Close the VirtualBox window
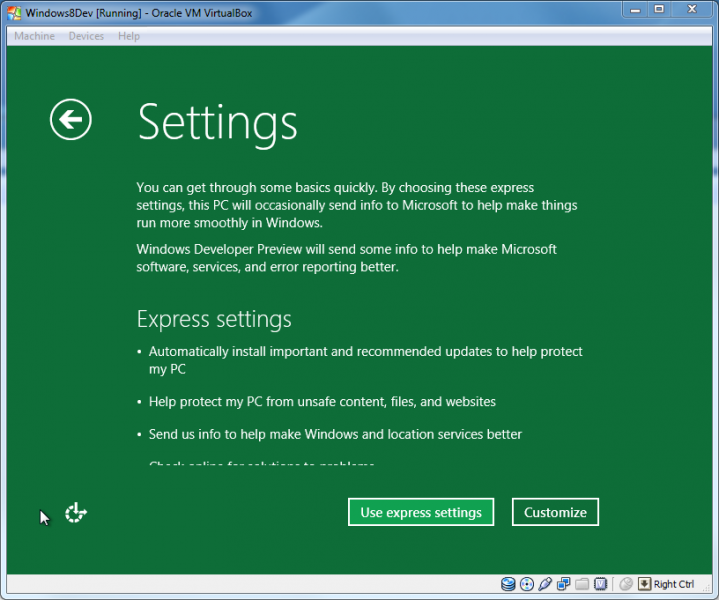 (692, 10)
